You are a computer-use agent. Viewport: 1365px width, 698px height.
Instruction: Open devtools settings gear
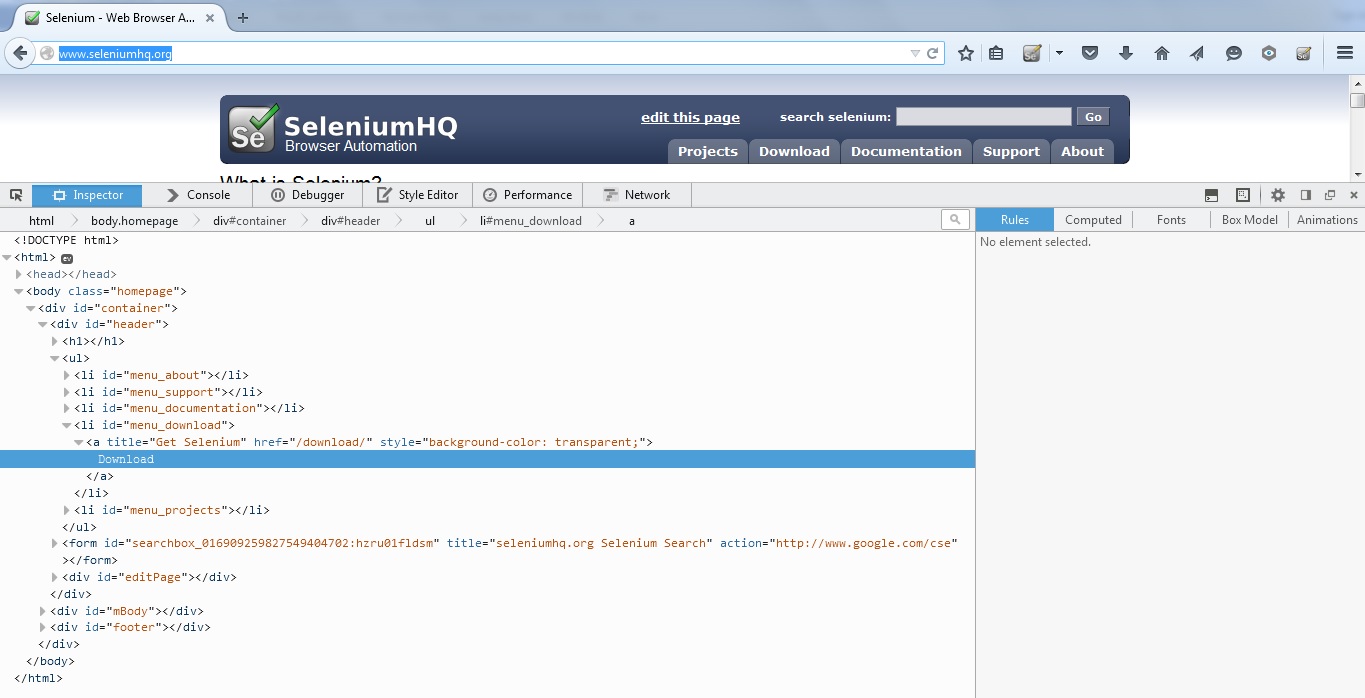(x=1278, y=195)
